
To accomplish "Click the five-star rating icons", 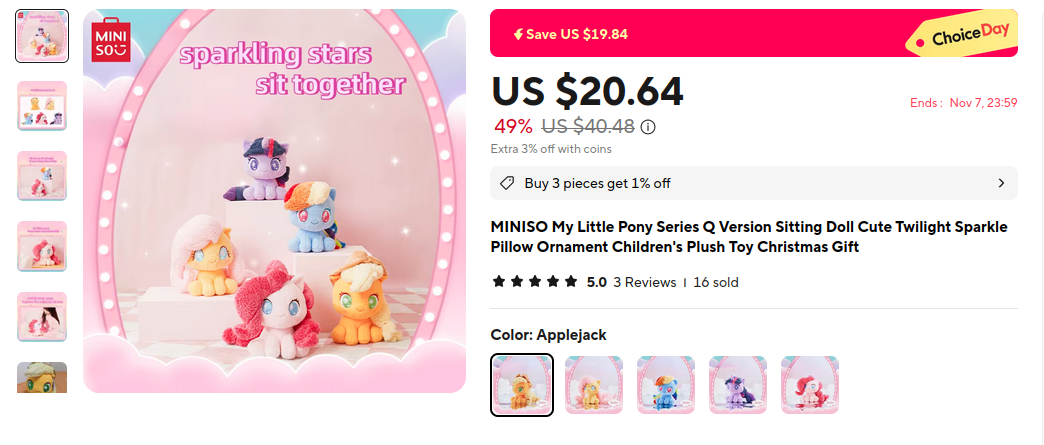I will 535,282.
